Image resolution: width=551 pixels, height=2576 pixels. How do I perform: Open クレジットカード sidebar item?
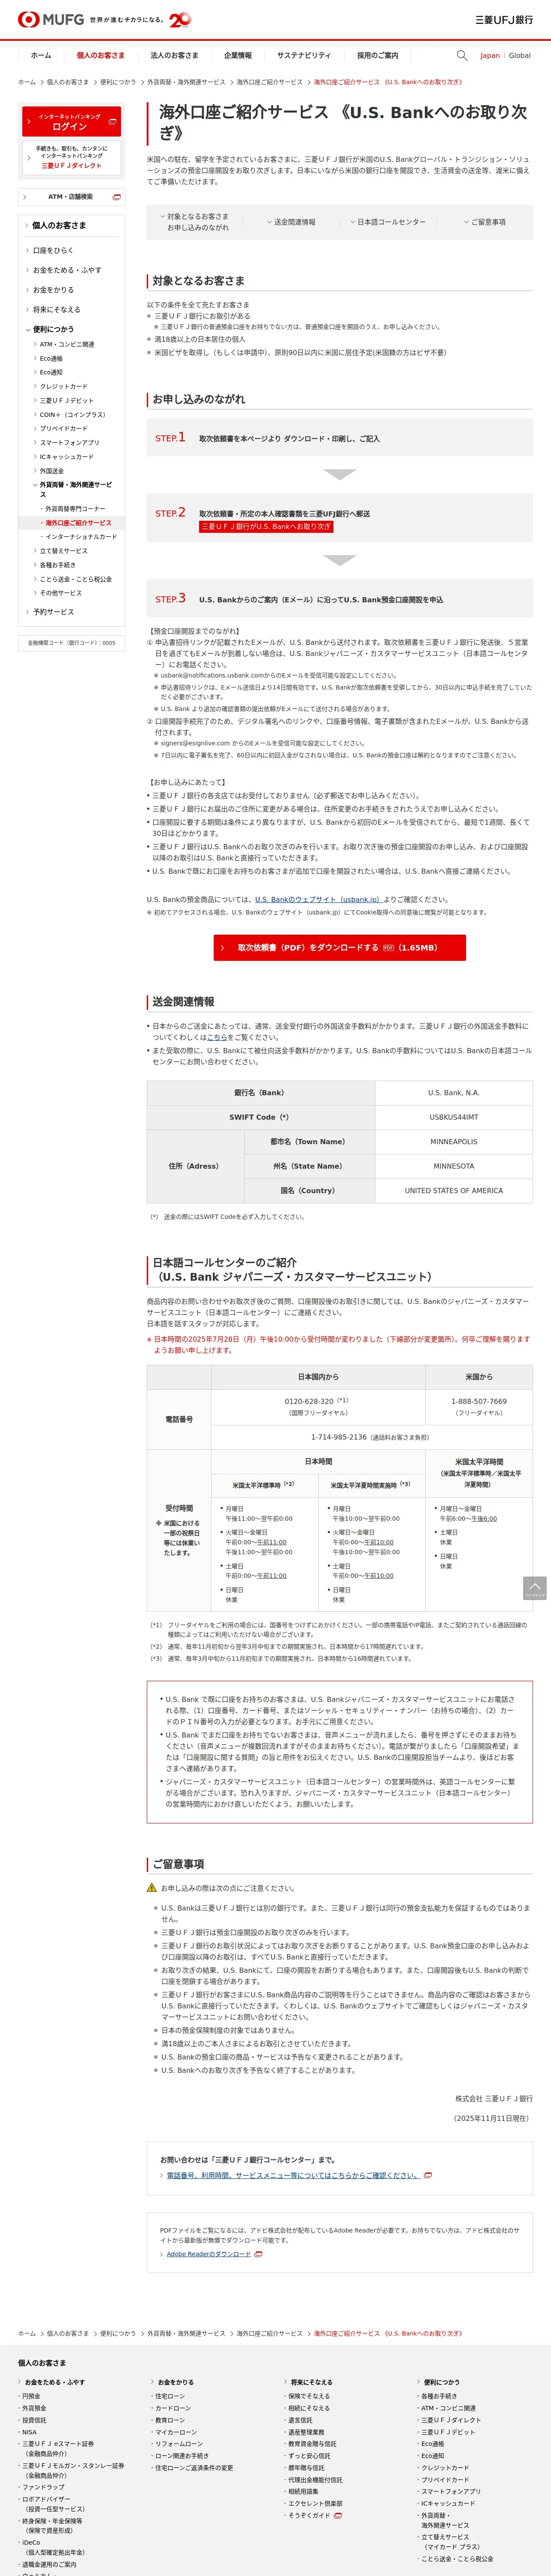(63, 386)
